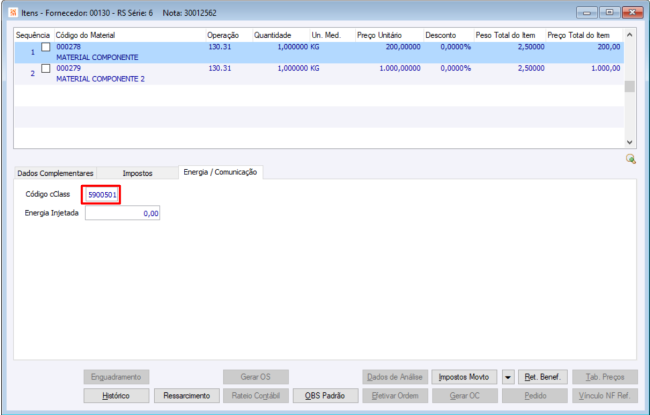Click the Ressarcimento button

click(187, 396)
